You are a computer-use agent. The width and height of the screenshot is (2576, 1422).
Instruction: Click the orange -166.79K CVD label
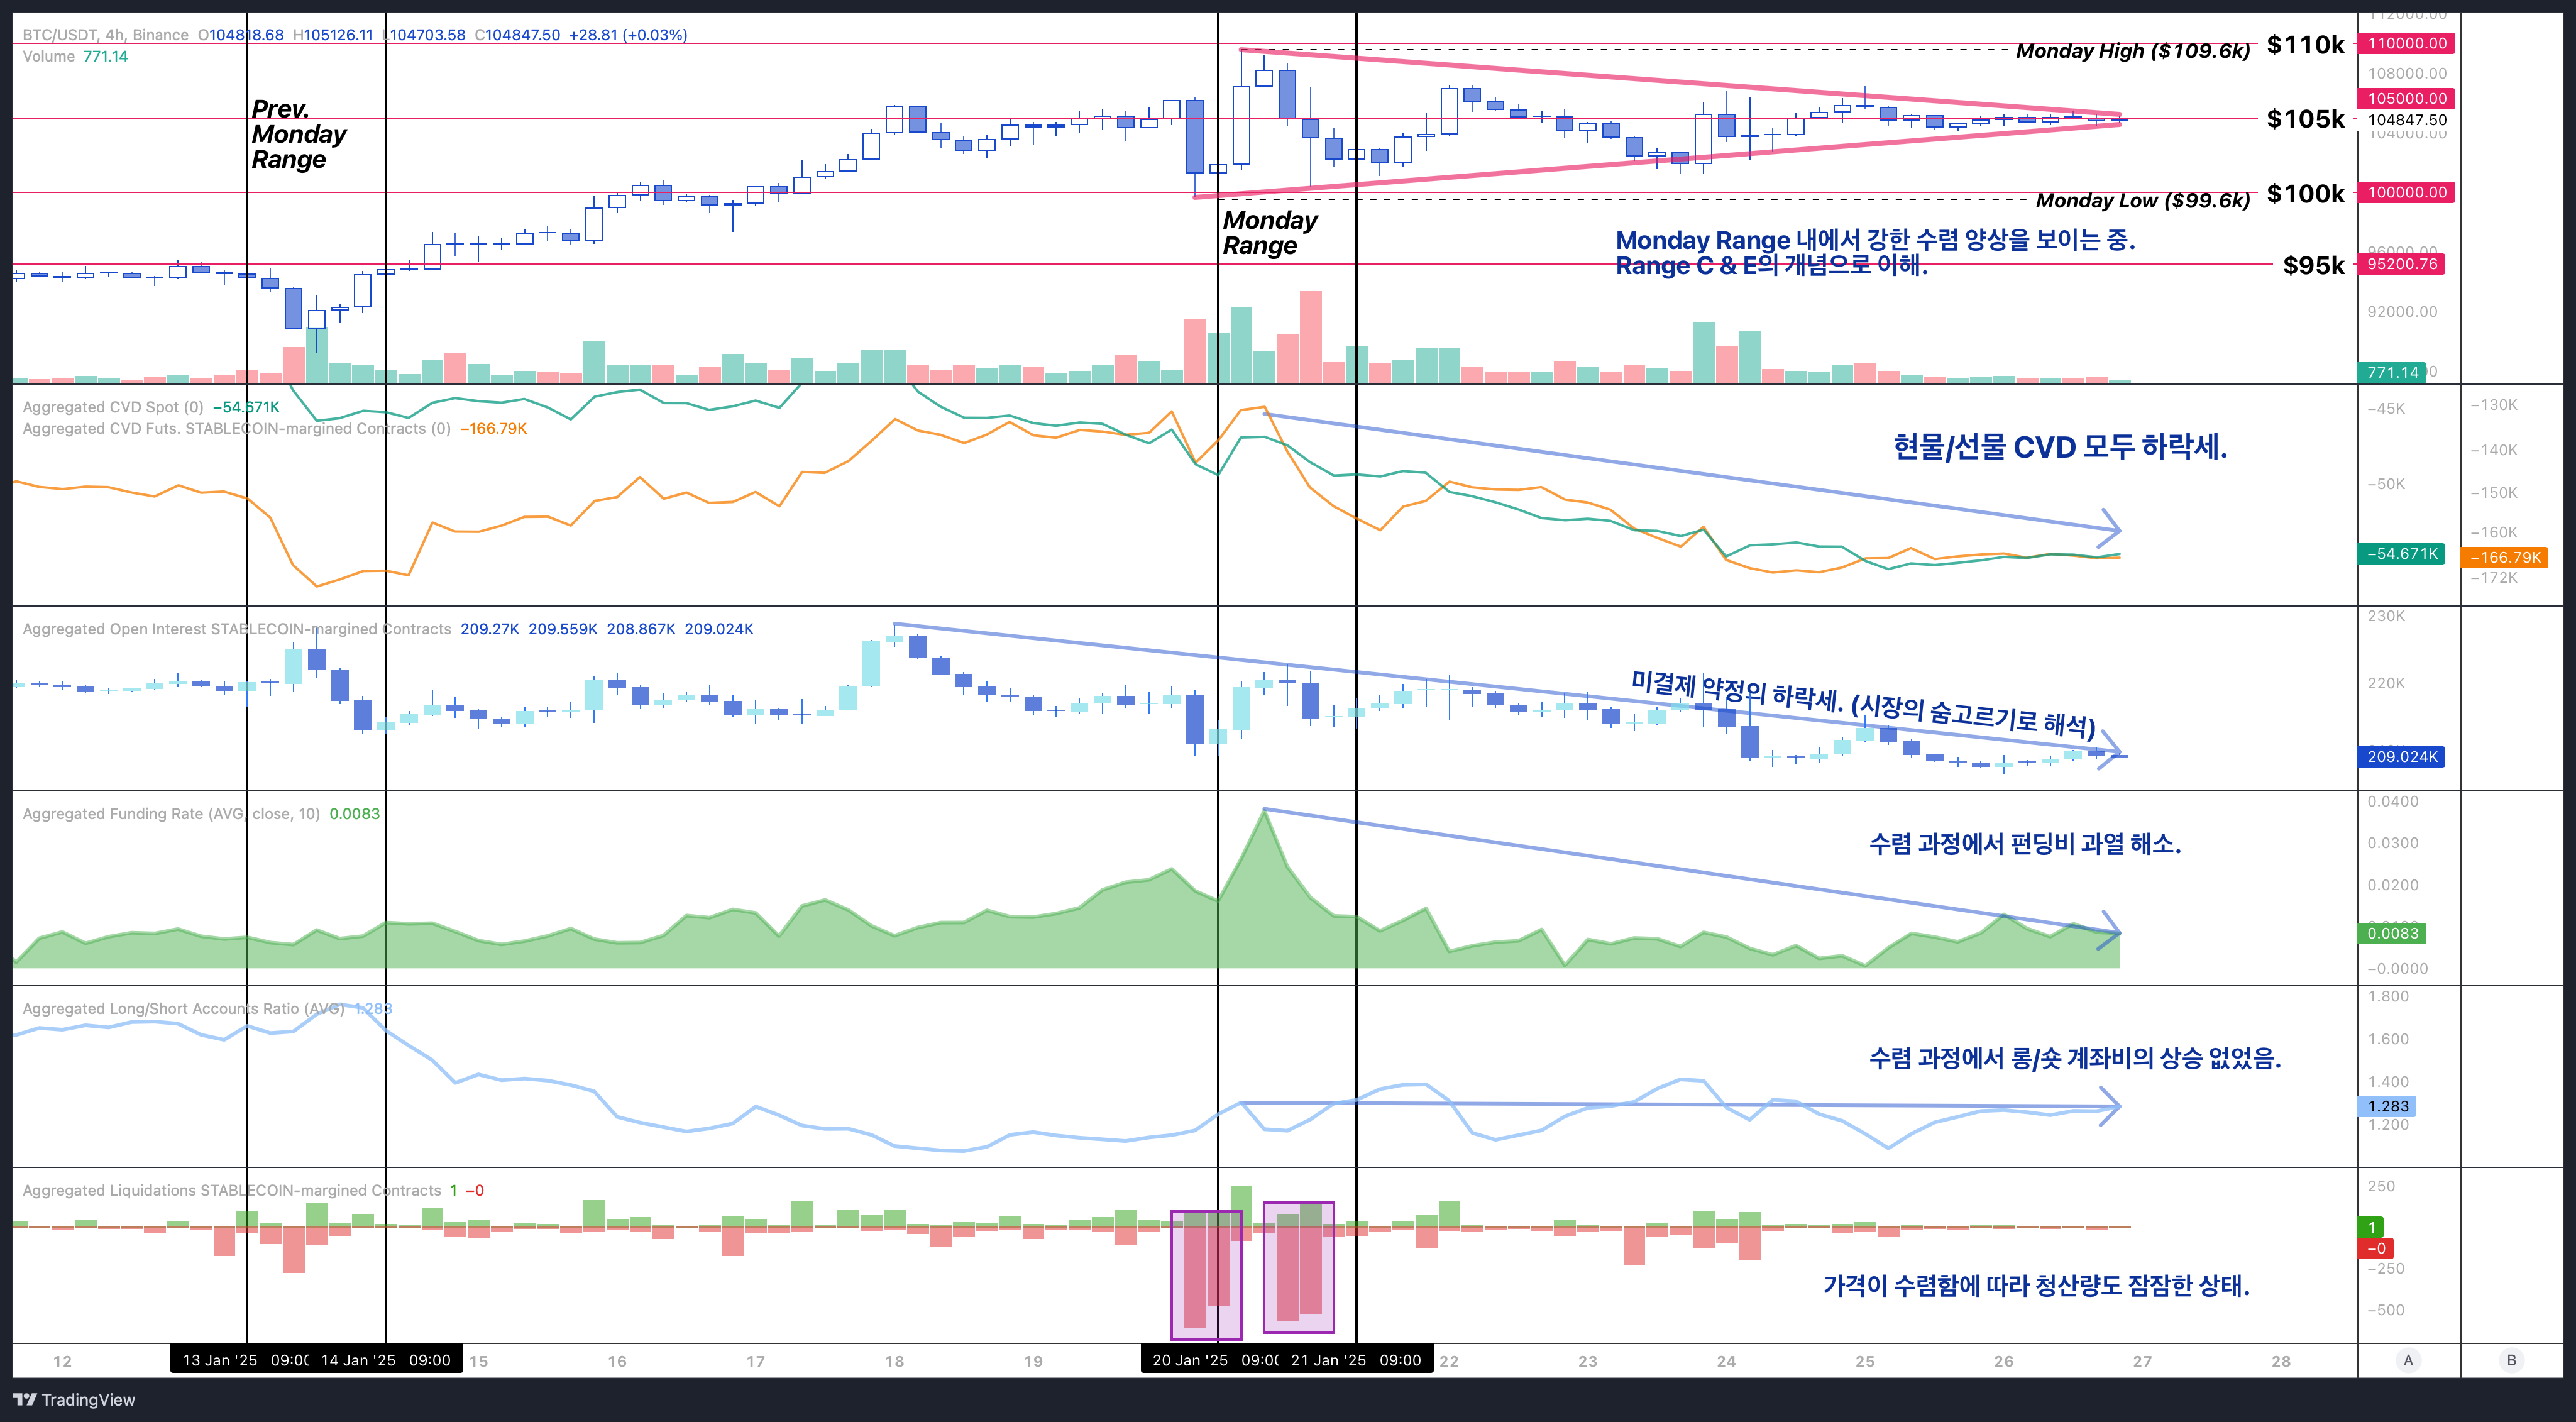coord(2505,557)
